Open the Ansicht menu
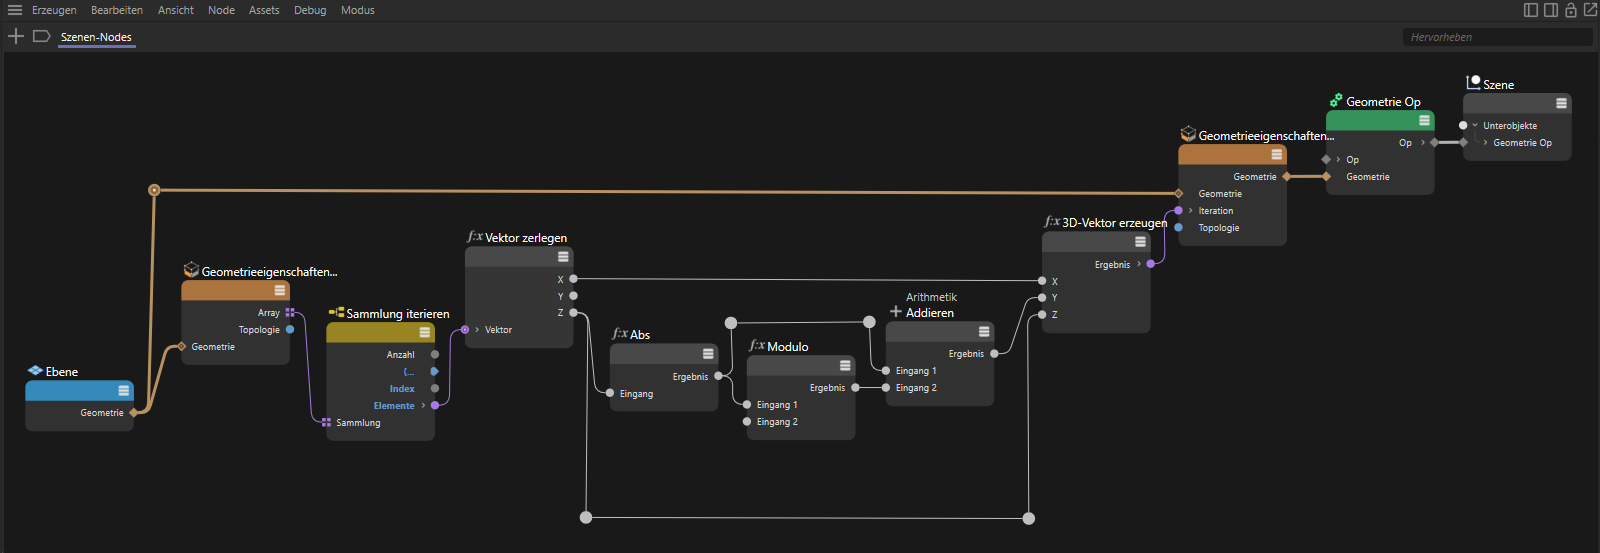The height and width of the screenshot is (553, 1600). pos(176,10)
